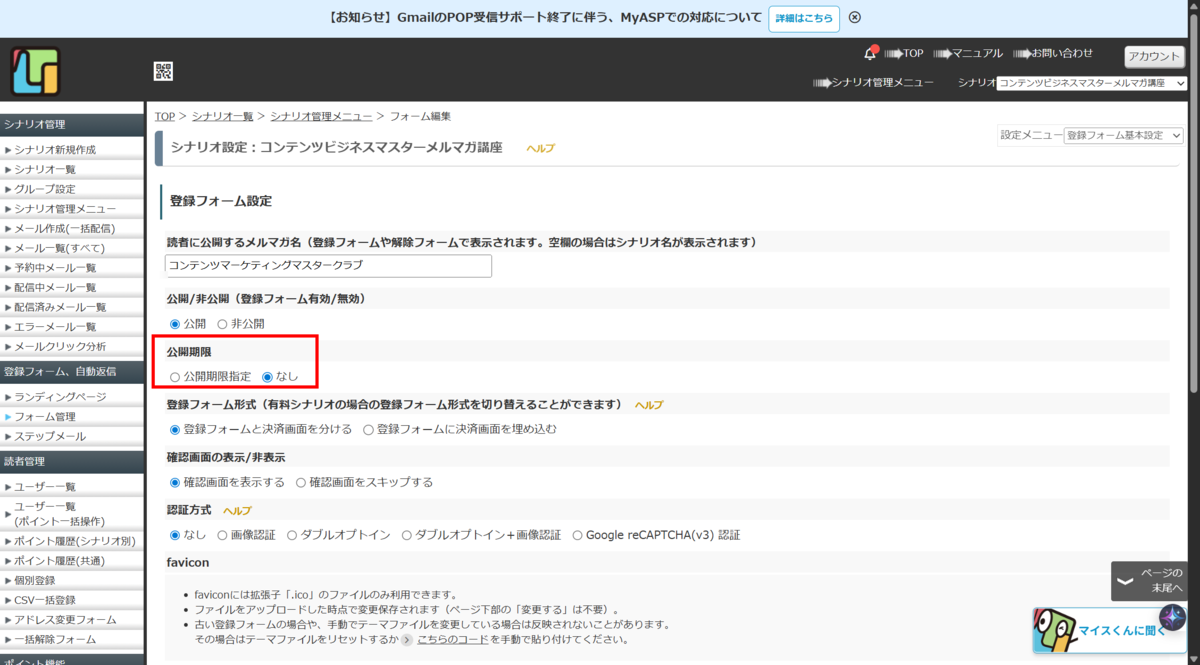Open 予約中メール一覧 in the sidebar
The height and width of the screenshot is (665, 1200).
click(x=55, y=268)
